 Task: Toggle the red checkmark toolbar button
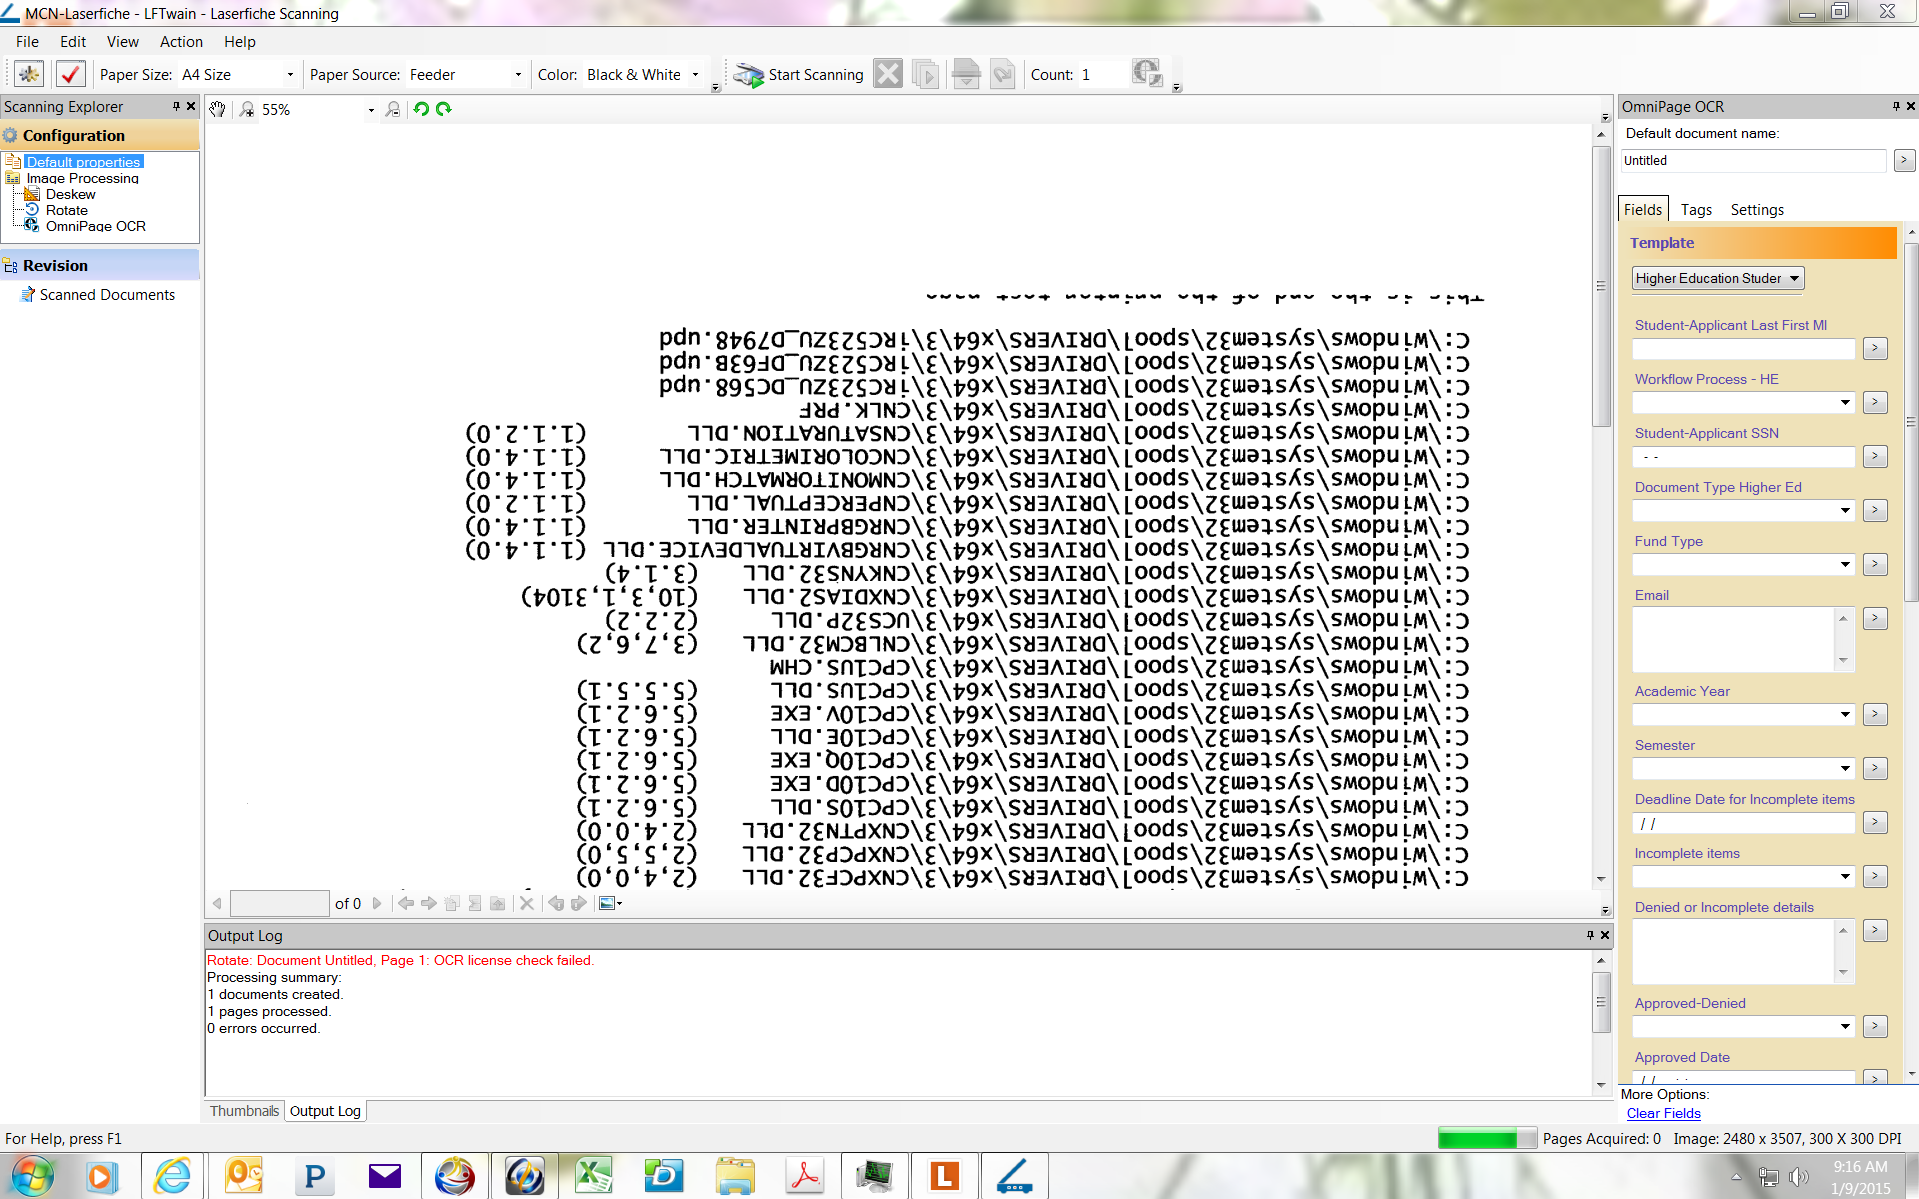[70, 74]
